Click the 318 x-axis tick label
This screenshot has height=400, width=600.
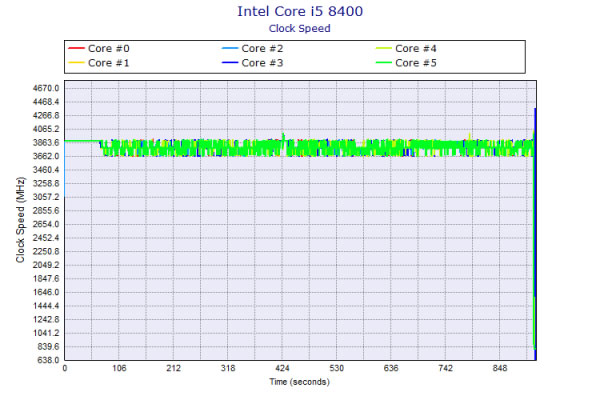pyautogui.click(x=228, y=368)
